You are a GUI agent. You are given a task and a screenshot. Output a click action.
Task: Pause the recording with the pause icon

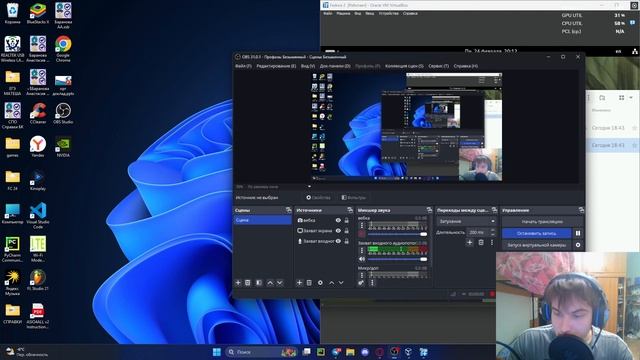point(578,233)
